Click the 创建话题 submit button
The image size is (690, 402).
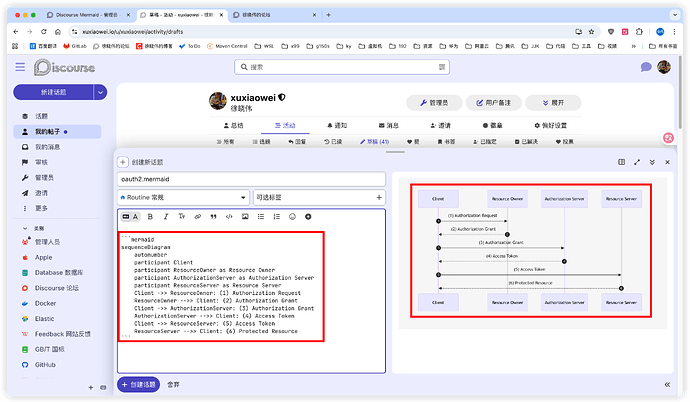coord(138,384)
